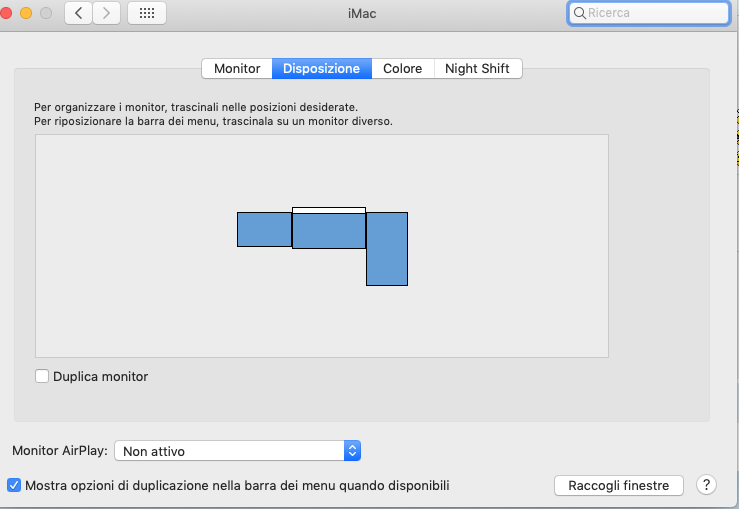Click the AirPlay dropdown blue arrows

[x=352, y=451]
